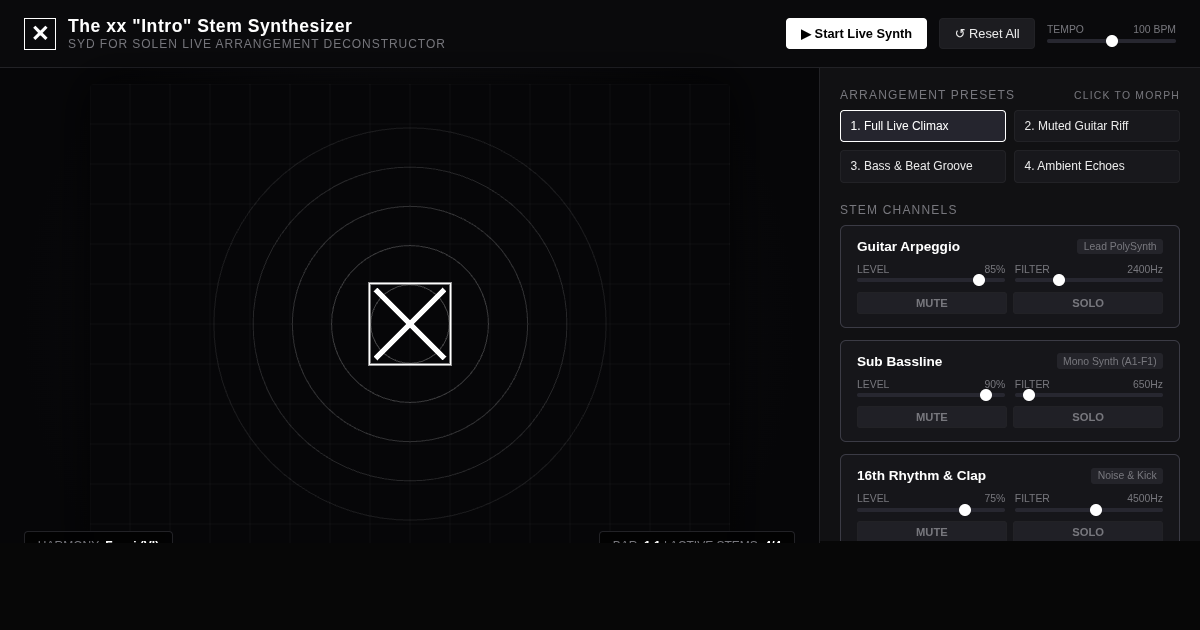
Task: Click the Sub Bassline channel title
Action: point(899,362)
